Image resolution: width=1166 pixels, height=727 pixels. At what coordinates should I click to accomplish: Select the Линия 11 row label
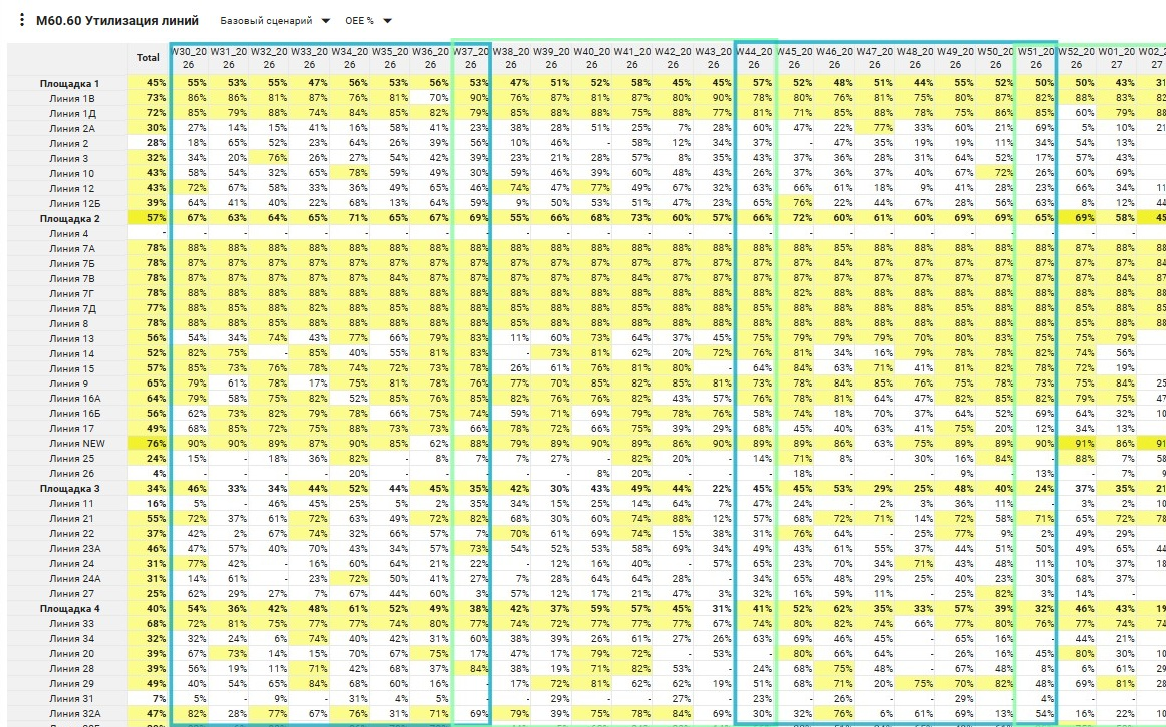point(71,503)
